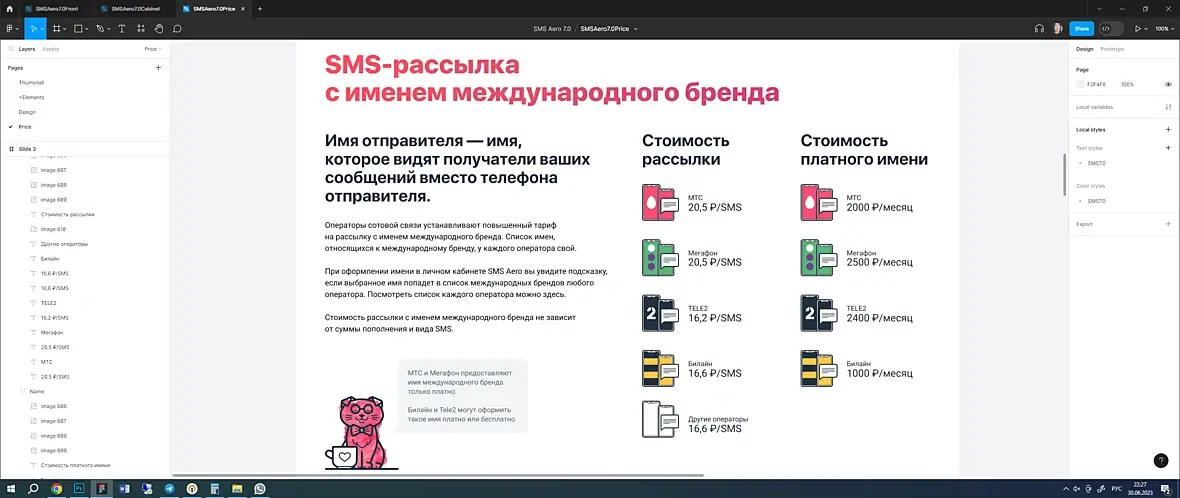Open the Price page dropdown in layers panel

(x=153, y=49)
